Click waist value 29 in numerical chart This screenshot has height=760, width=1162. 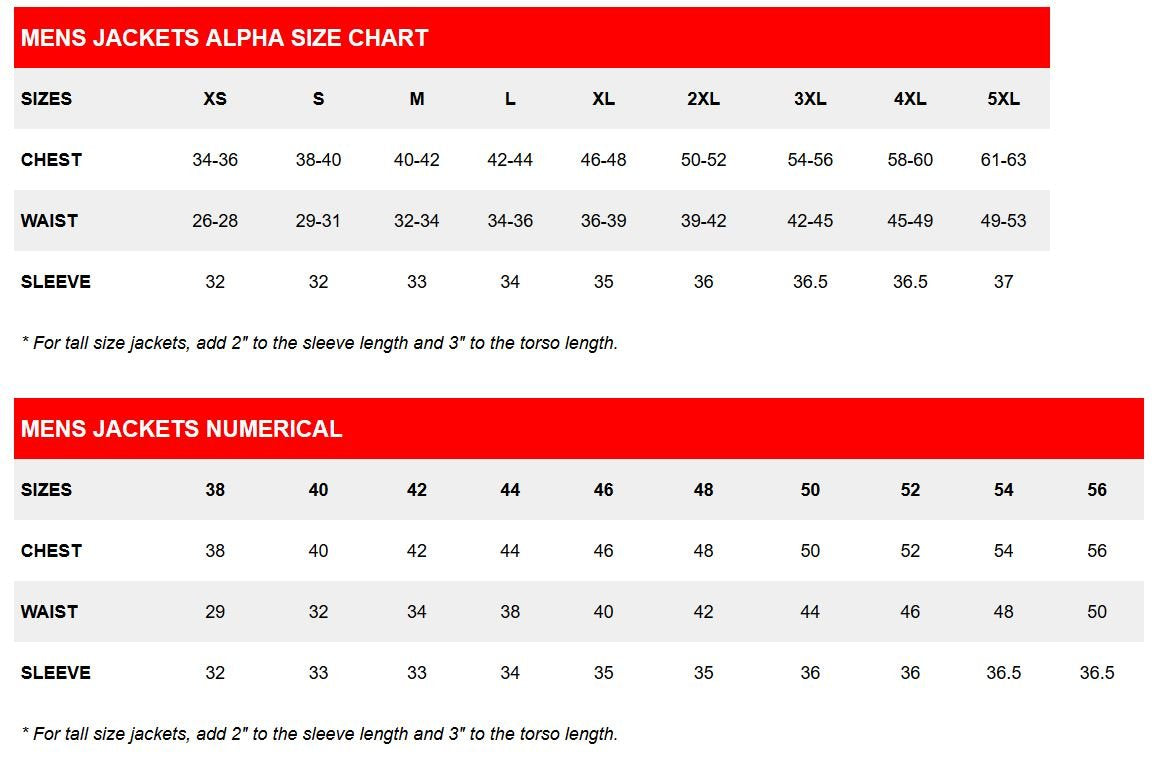point(215,612)
